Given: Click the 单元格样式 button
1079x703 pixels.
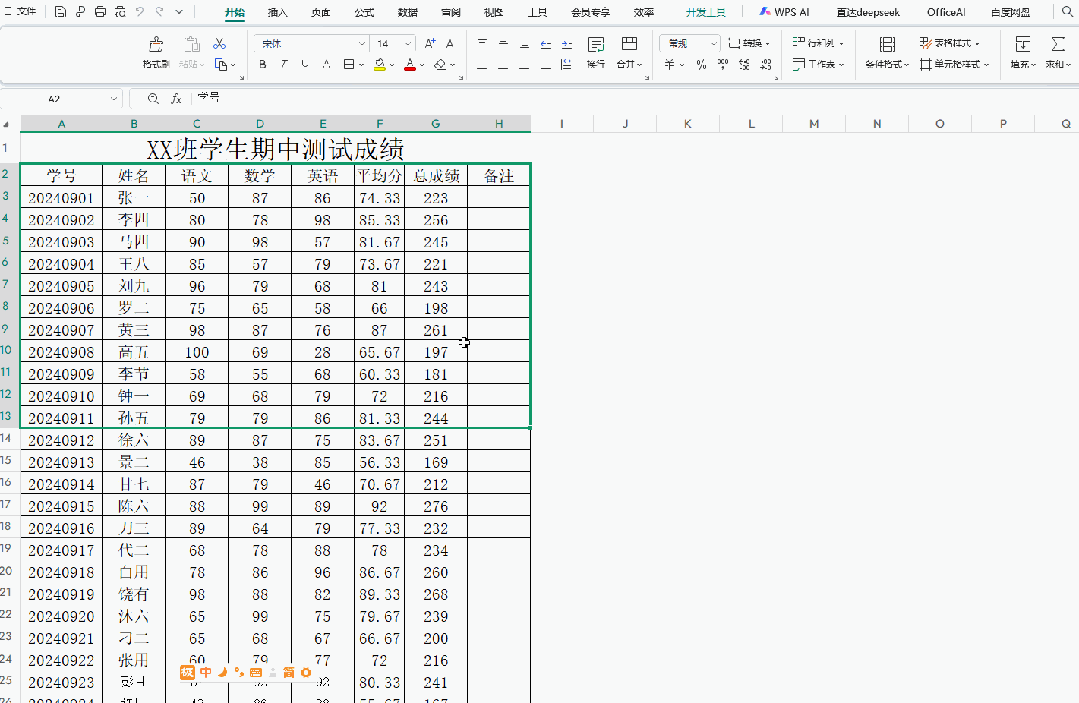Looking at the screenshot, I should (954, 65).
